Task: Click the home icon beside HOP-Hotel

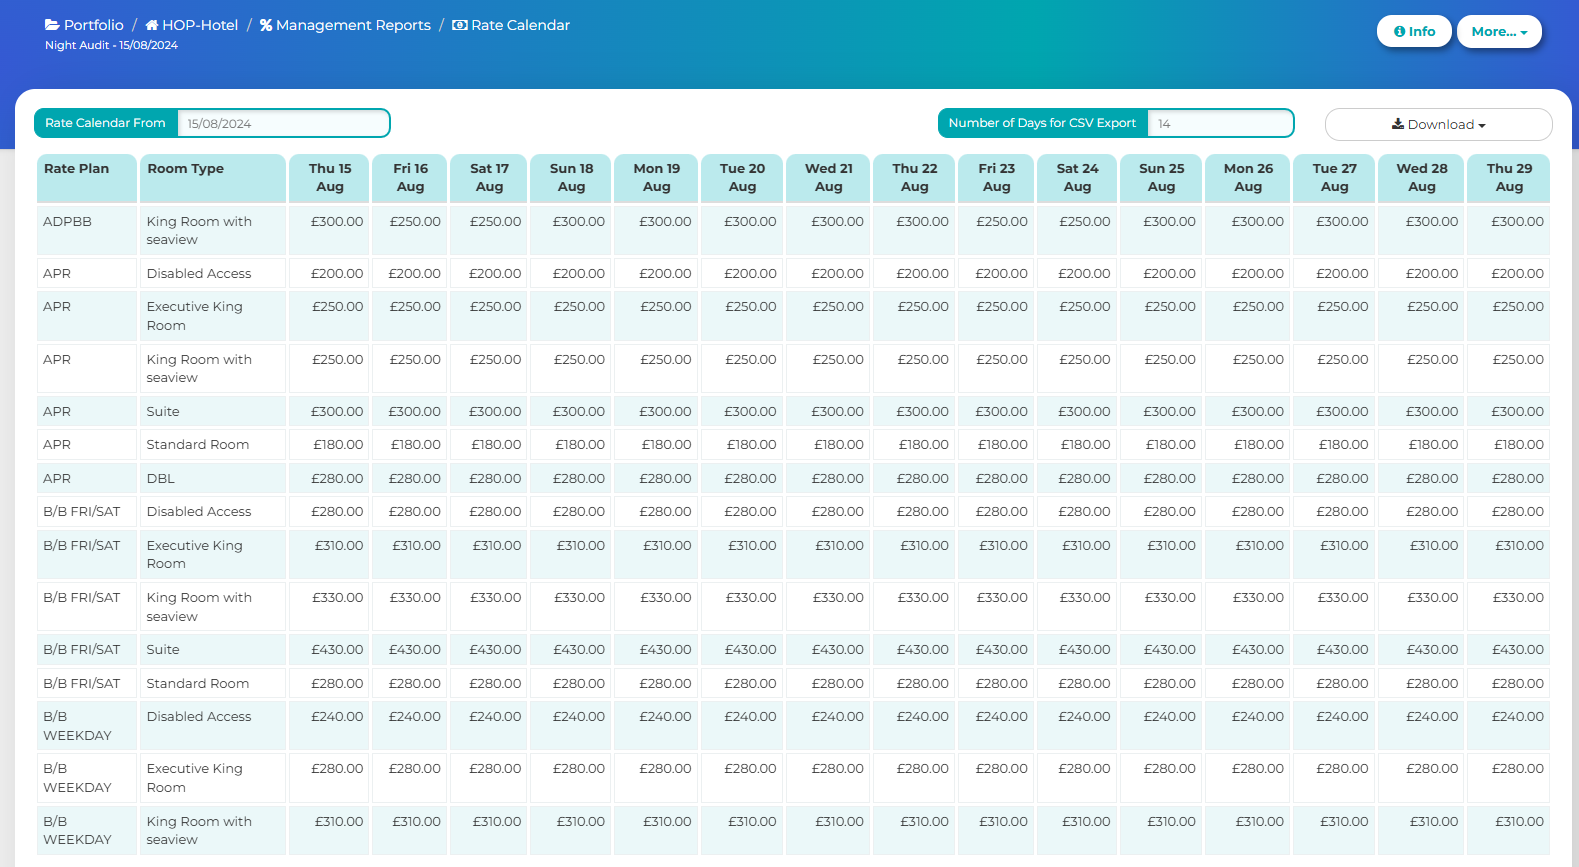Action: click(x=152, y=25)
